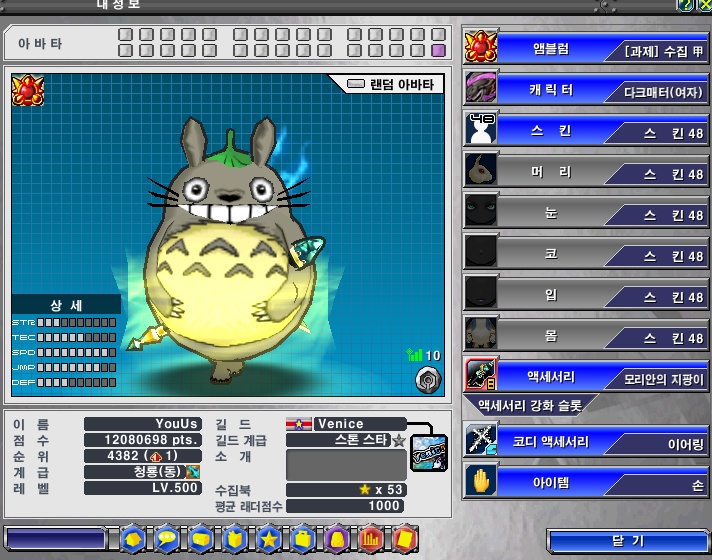Viewport: 712px width, 560px height.
Task: Select the 코 row
Action: pos(585,253)
